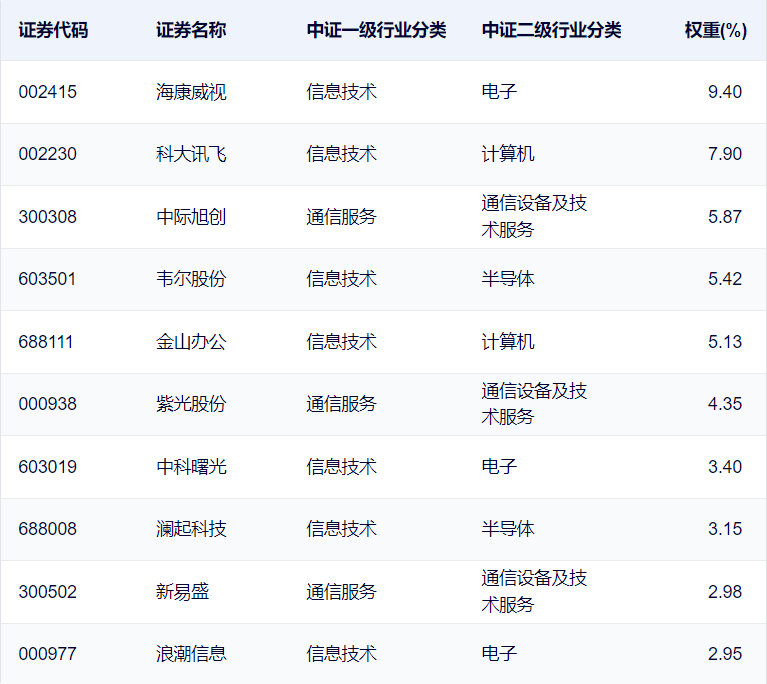767x684 pixels.
Task: Click 信息技术 in the 韦尔股份 row
Action: click(341, 279)
